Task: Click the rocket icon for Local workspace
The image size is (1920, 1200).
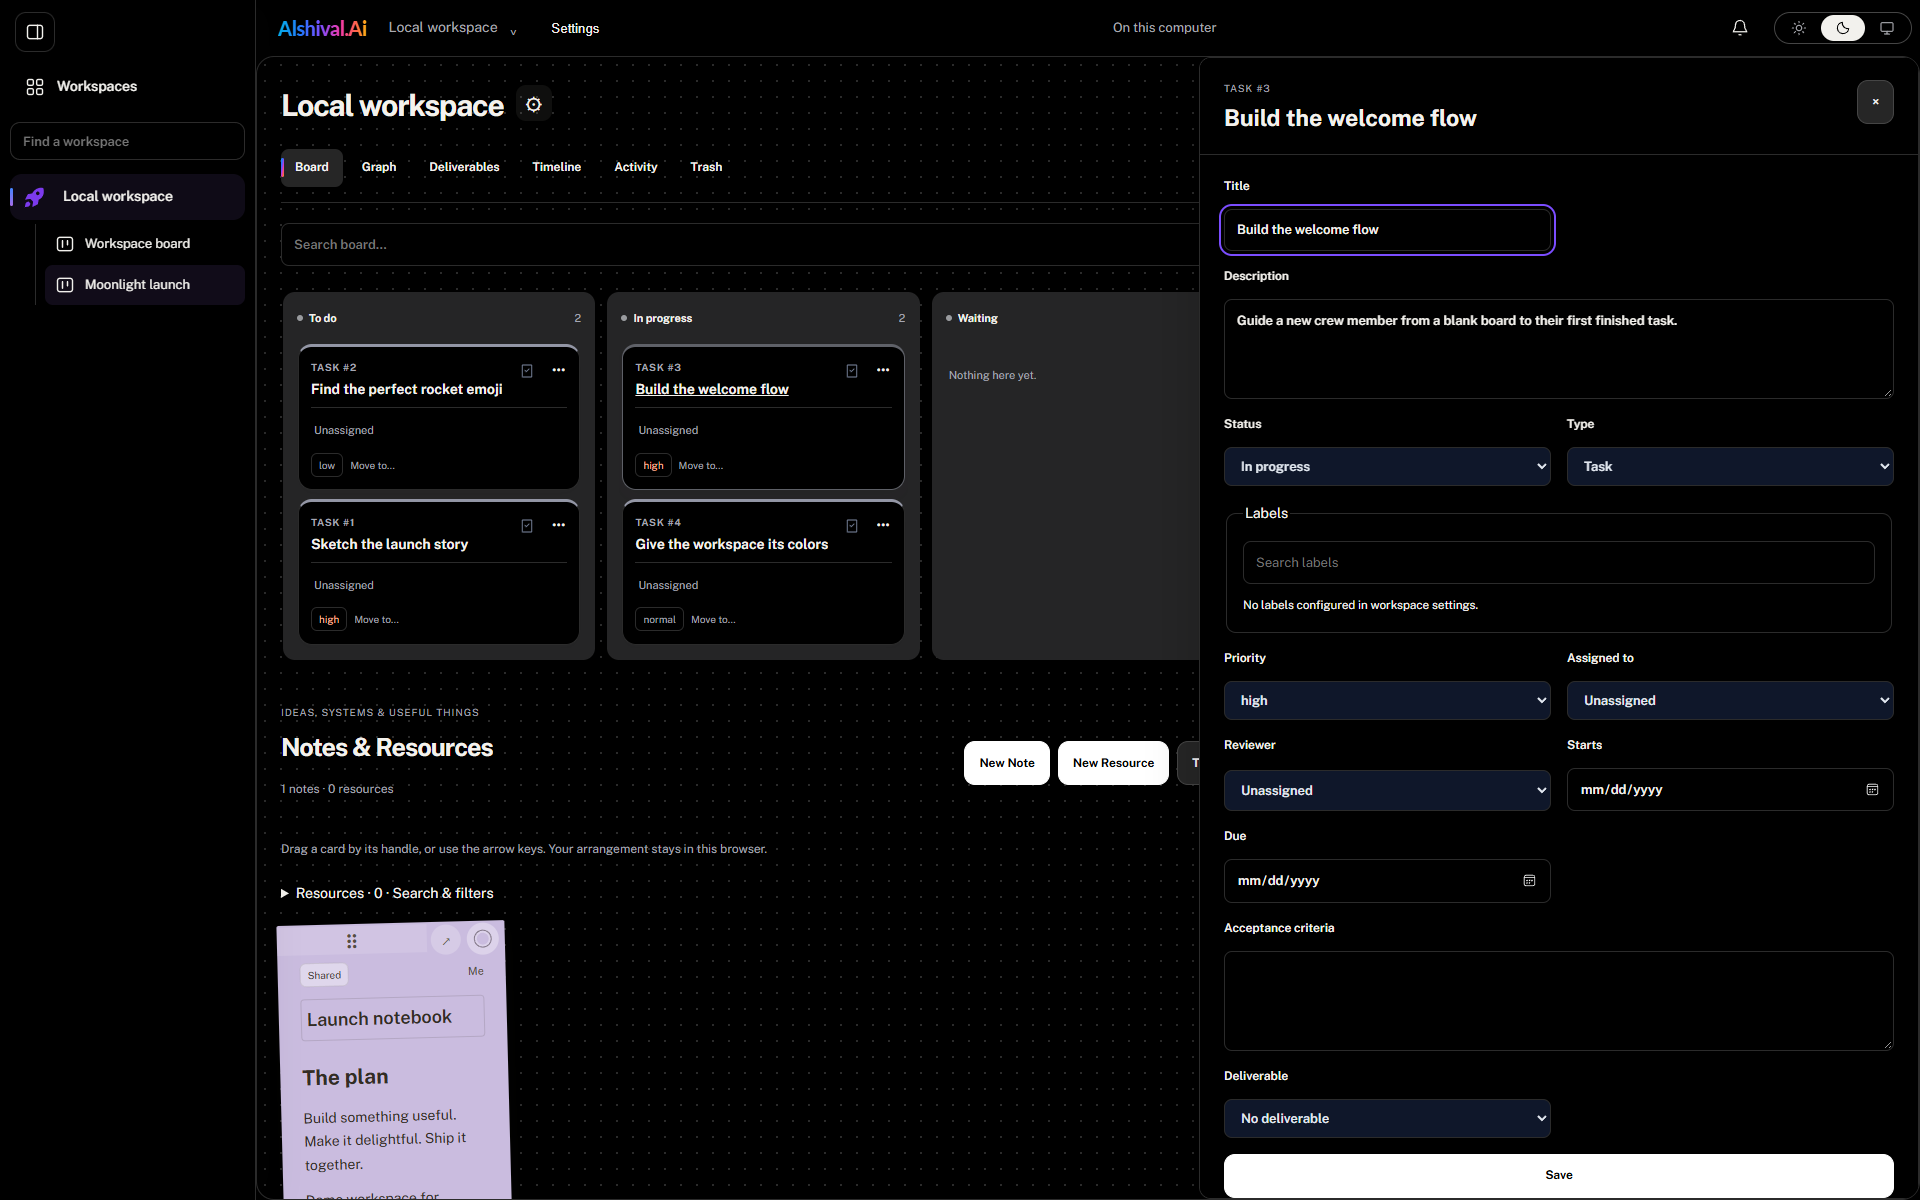Action: (x=35, y=197)
